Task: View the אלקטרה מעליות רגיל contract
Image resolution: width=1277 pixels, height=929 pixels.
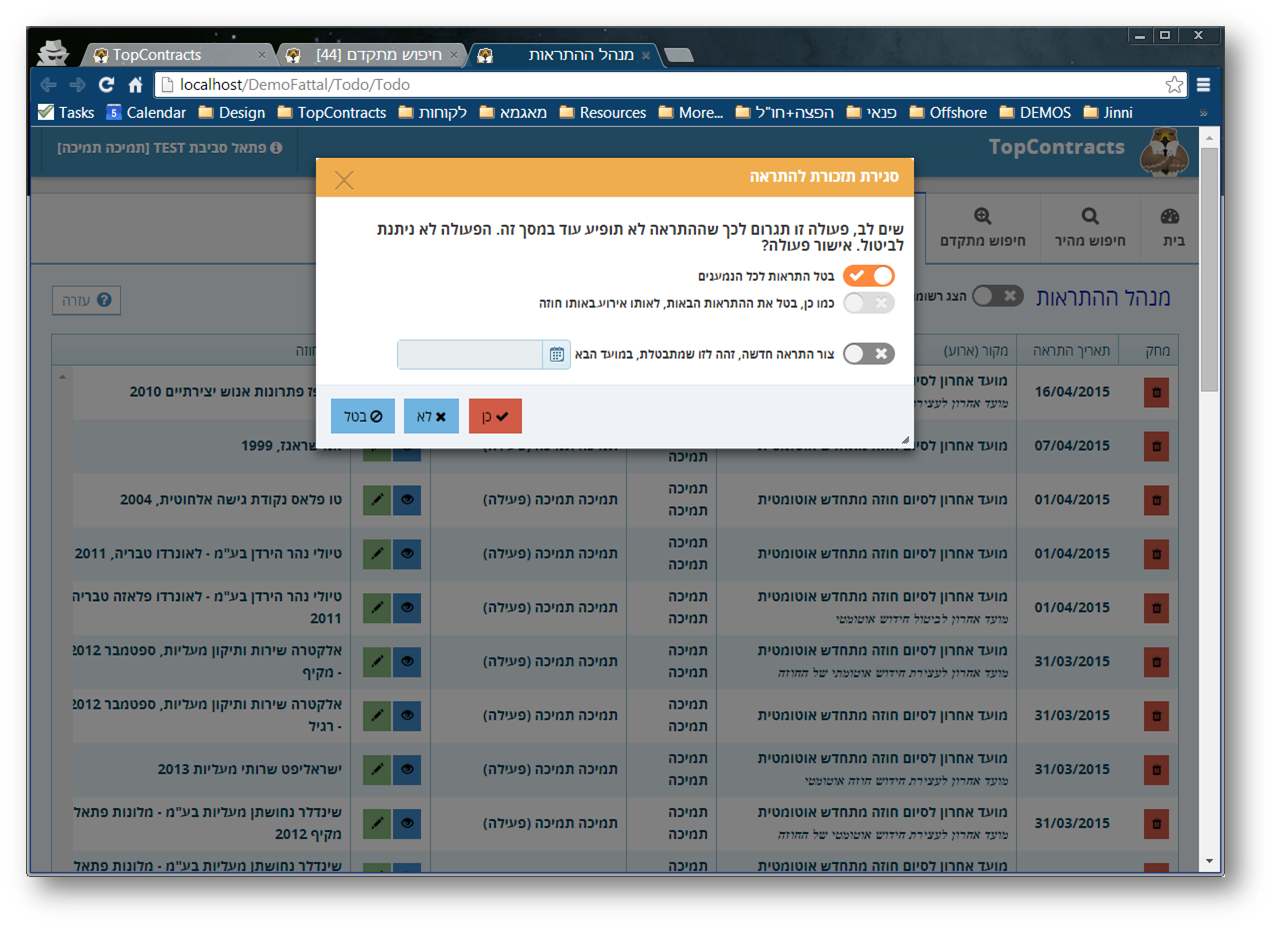Action: click(x=407, y=715)
